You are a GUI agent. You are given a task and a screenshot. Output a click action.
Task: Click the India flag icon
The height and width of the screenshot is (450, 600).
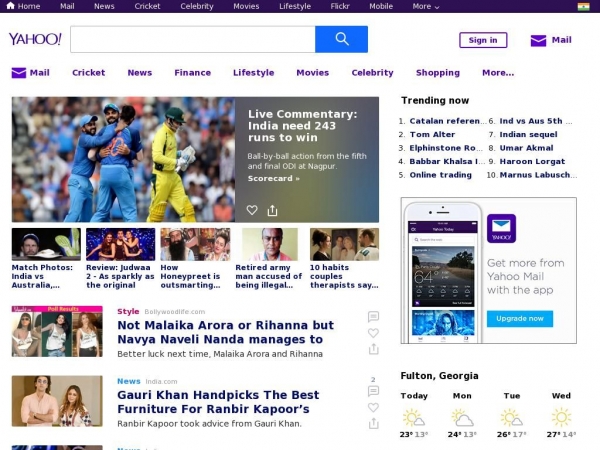click(583, 7)
